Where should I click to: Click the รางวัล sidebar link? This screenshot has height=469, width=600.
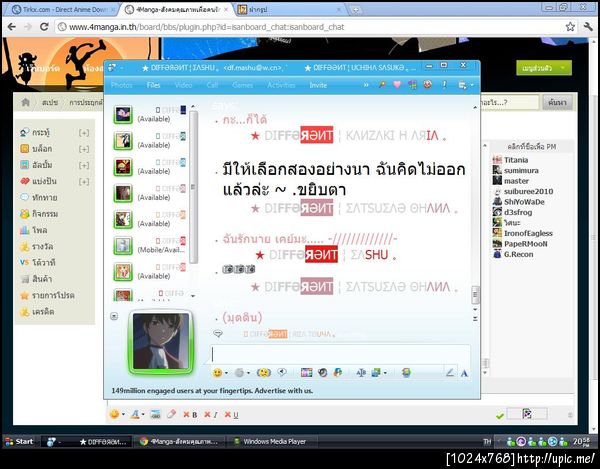pos(42,246)
